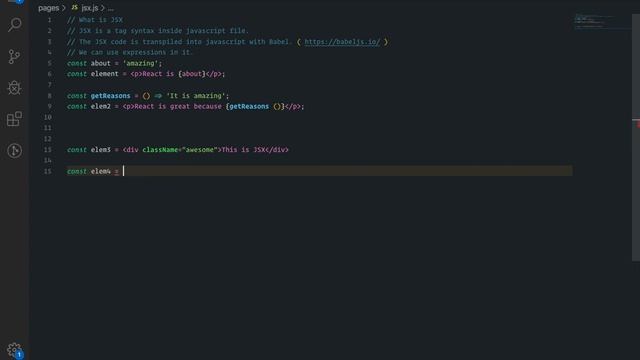Click 'getReasons' declaration on line 8
This screenshot has width=640, height=360.
click(110, 96)
